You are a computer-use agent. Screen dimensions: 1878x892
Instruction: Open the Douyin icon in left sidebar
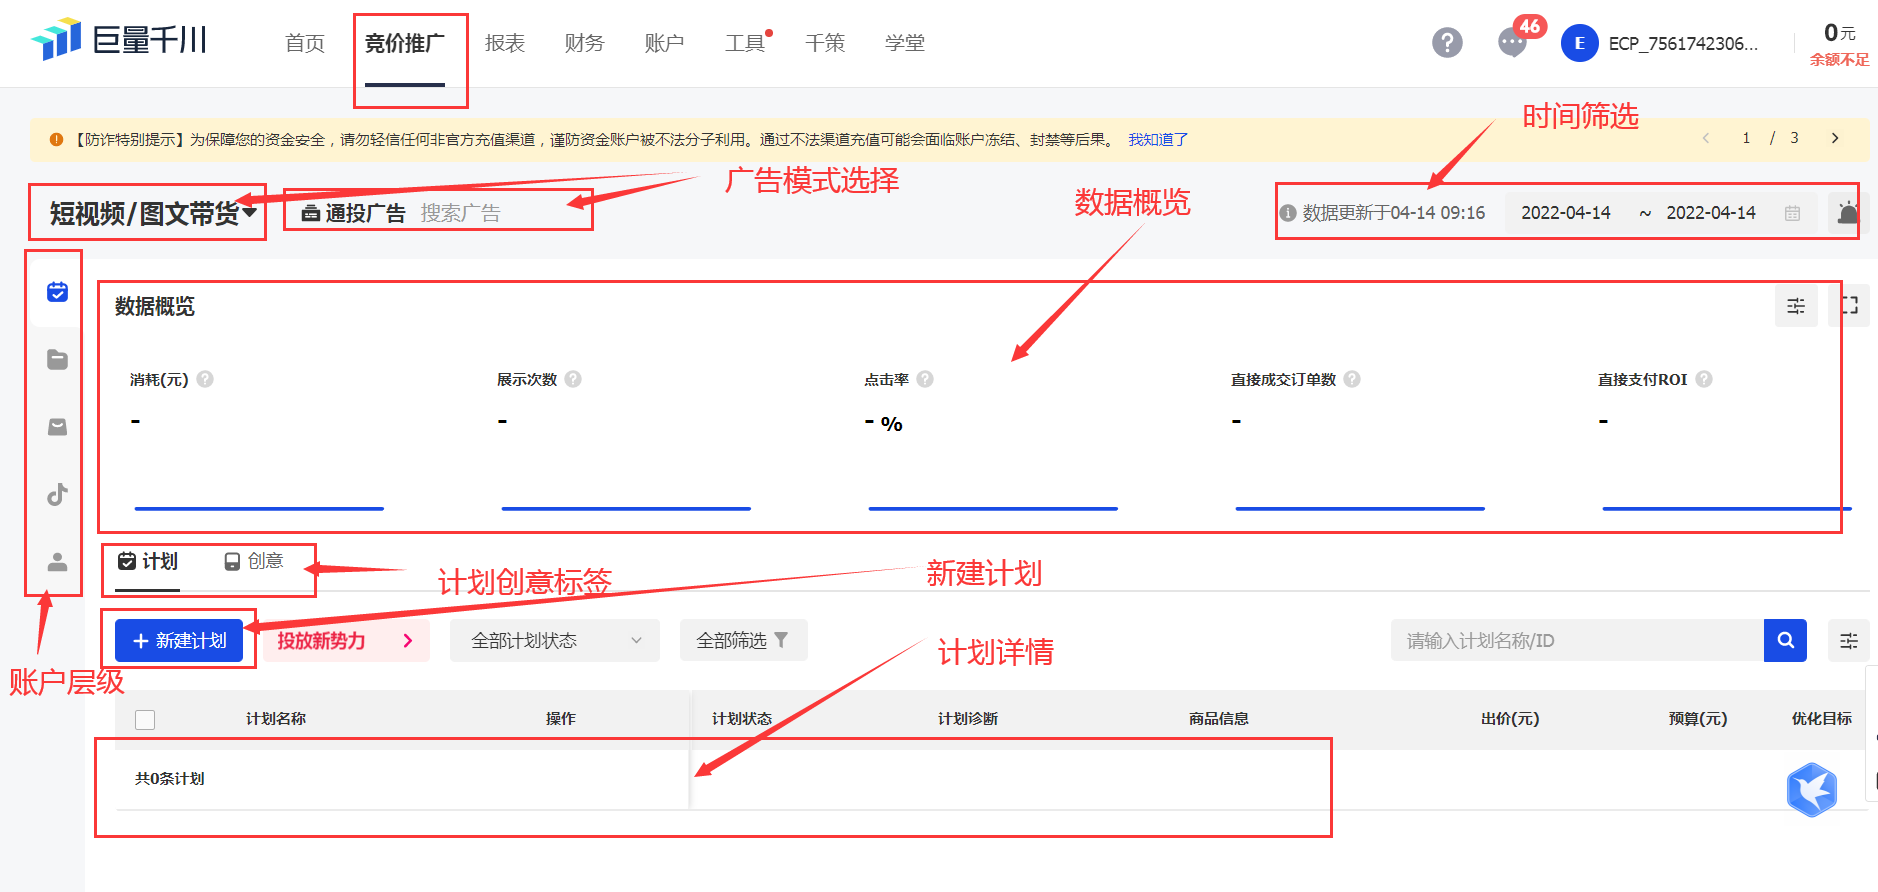[57, 494]
